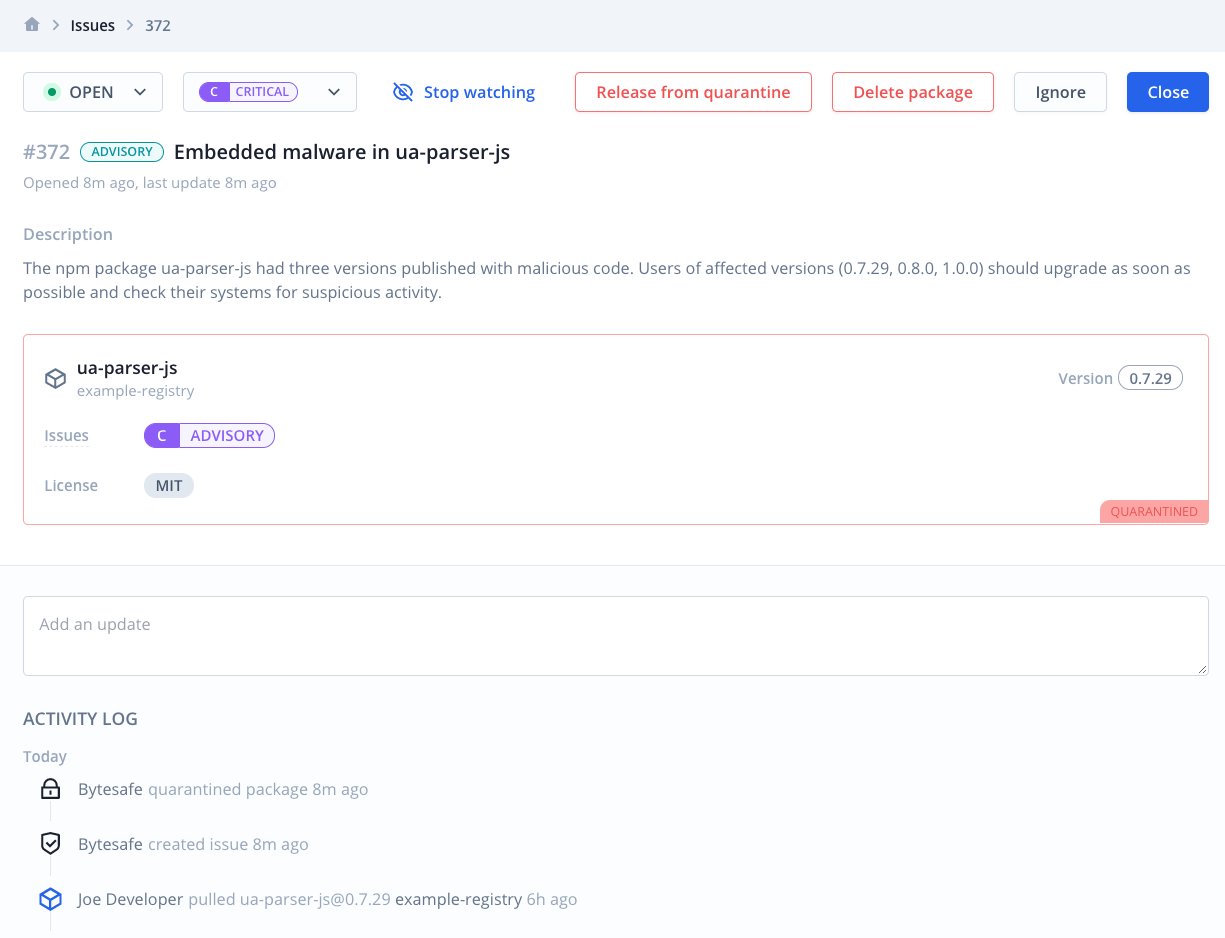The width and height of the screenshot is (1225, 938).
Task: Click the shield icon beside created issue entry
Action: tap(50, 843)
